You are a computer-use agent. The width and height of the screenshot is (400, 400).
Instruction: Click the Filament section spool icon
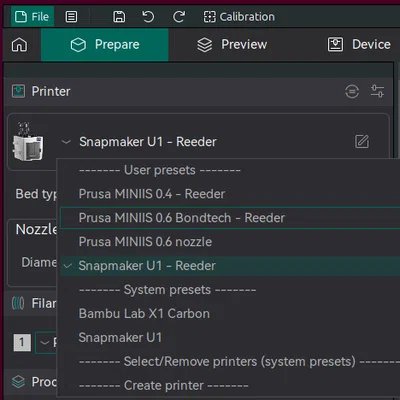[x=18, y=303]
